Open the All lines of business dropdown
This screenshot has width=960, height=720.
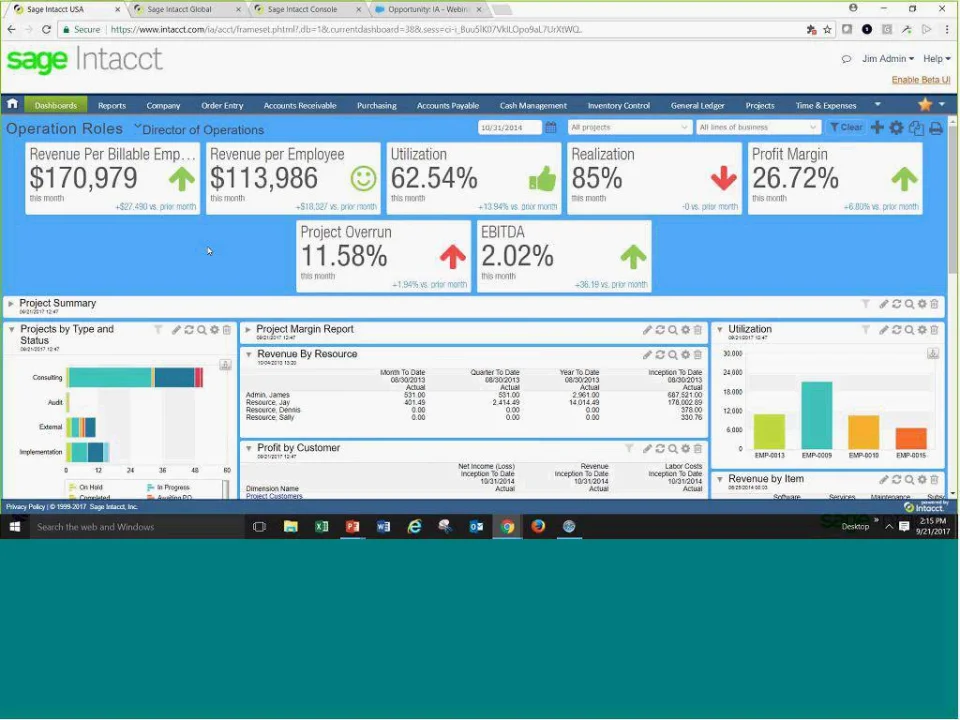point(757,128)
